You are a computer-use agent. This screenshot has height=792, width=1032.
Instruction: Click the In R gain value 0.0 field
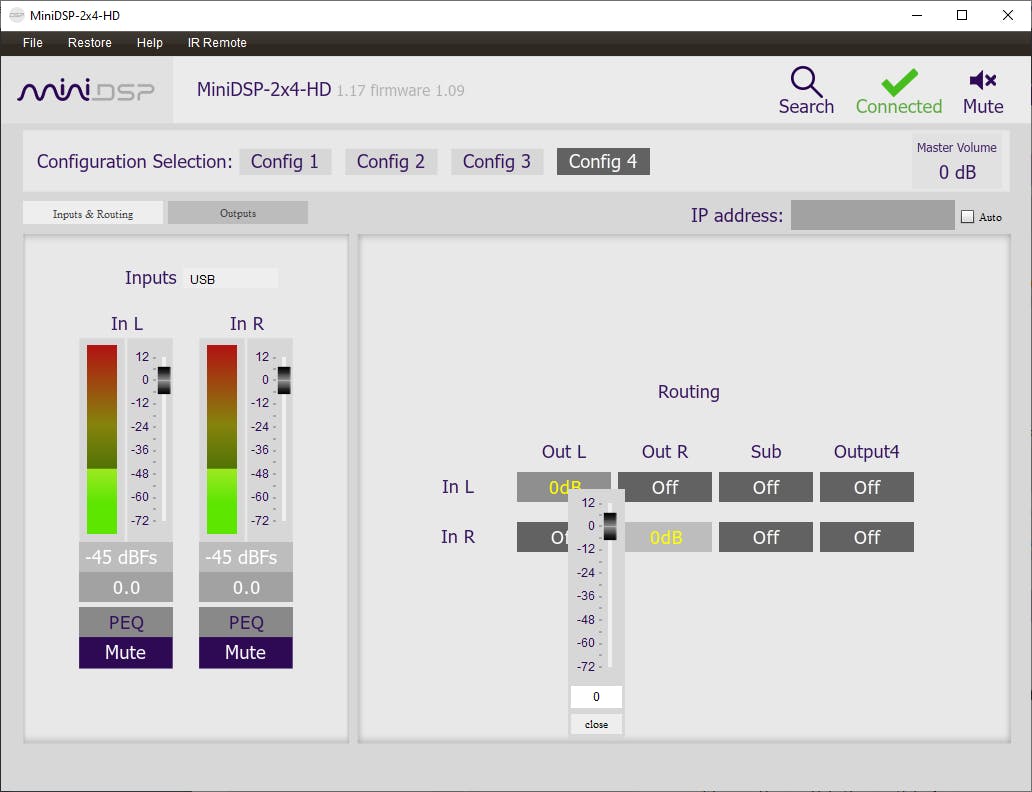[x=245, y=587]
